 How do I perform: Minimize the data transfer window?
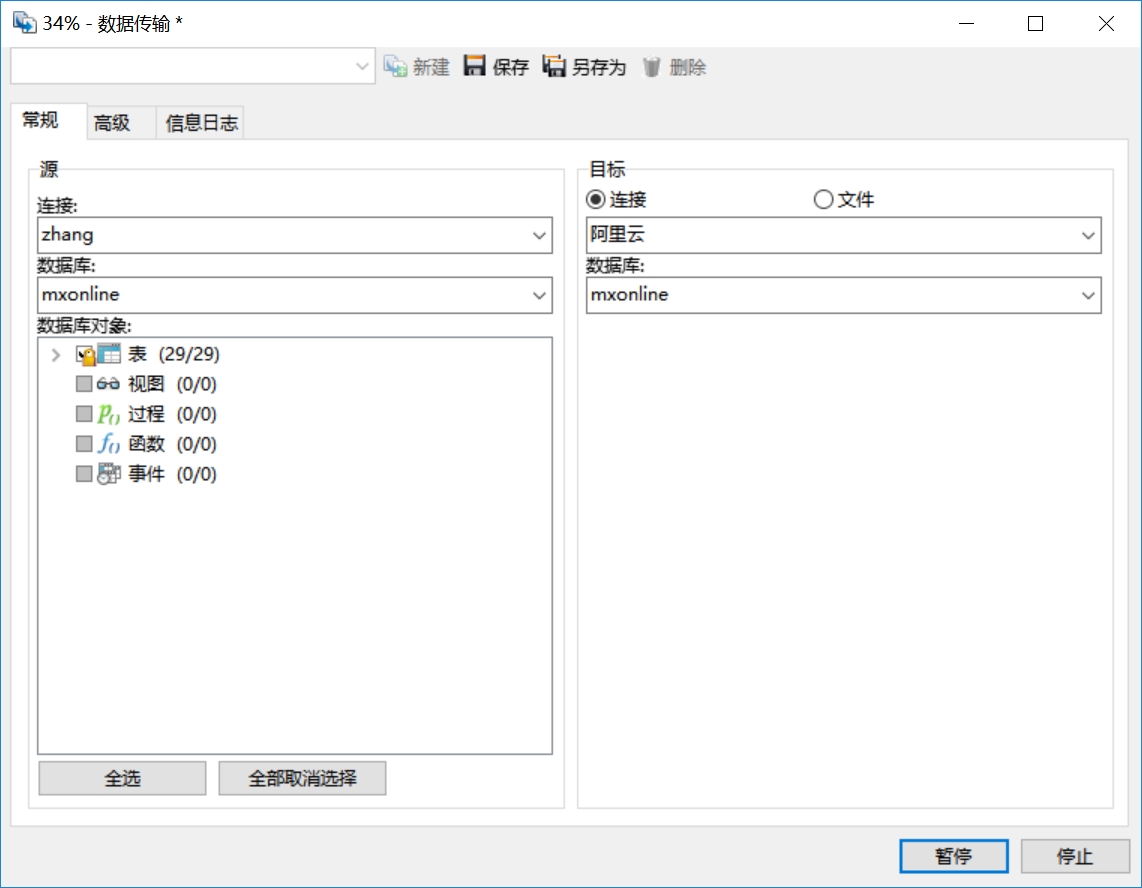(x=966, y=23)
